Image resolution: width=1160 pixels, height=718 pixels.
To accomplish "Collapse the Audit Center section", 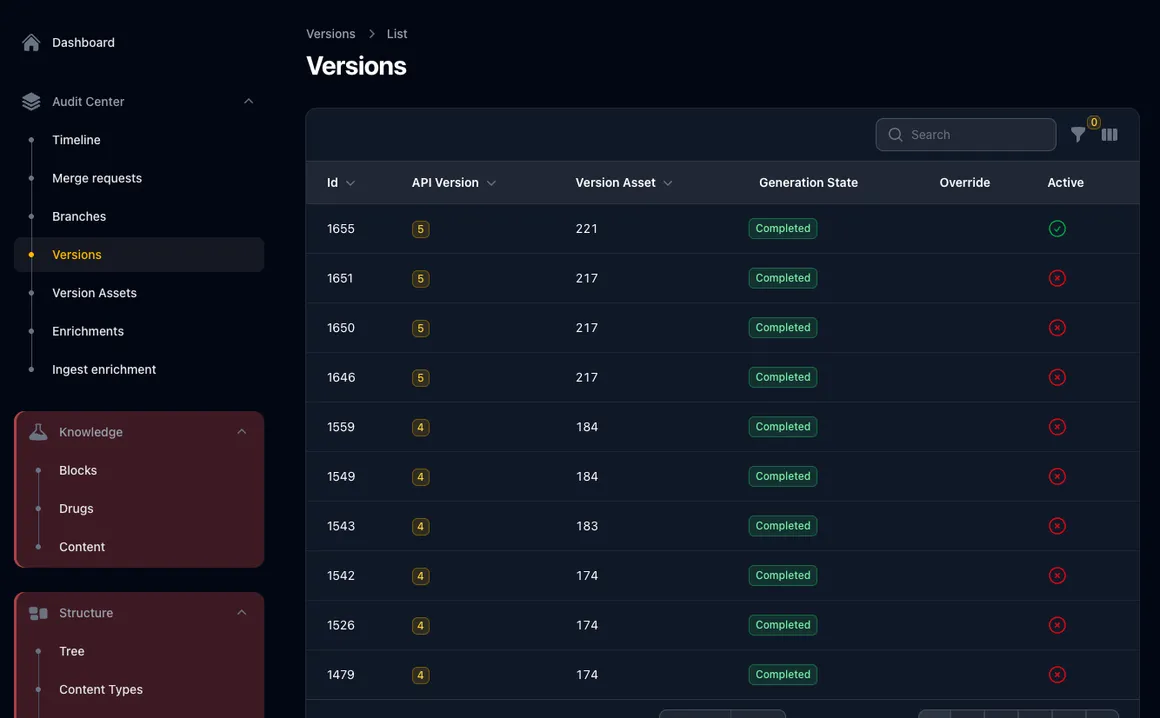I will (249, 101).
